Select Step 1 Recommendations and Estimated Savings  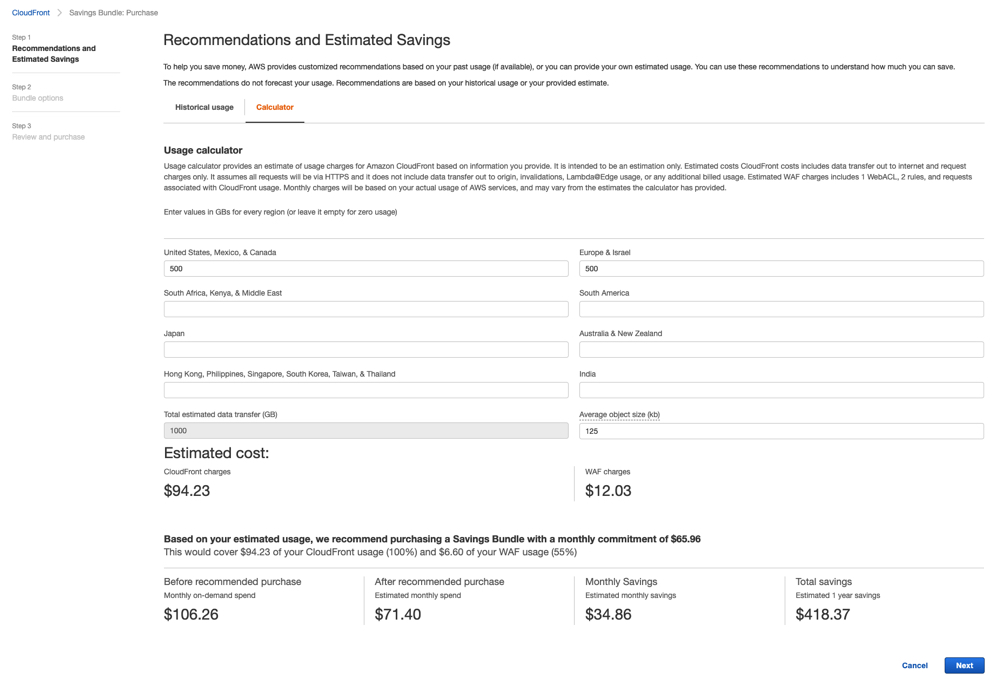[54, 53]
